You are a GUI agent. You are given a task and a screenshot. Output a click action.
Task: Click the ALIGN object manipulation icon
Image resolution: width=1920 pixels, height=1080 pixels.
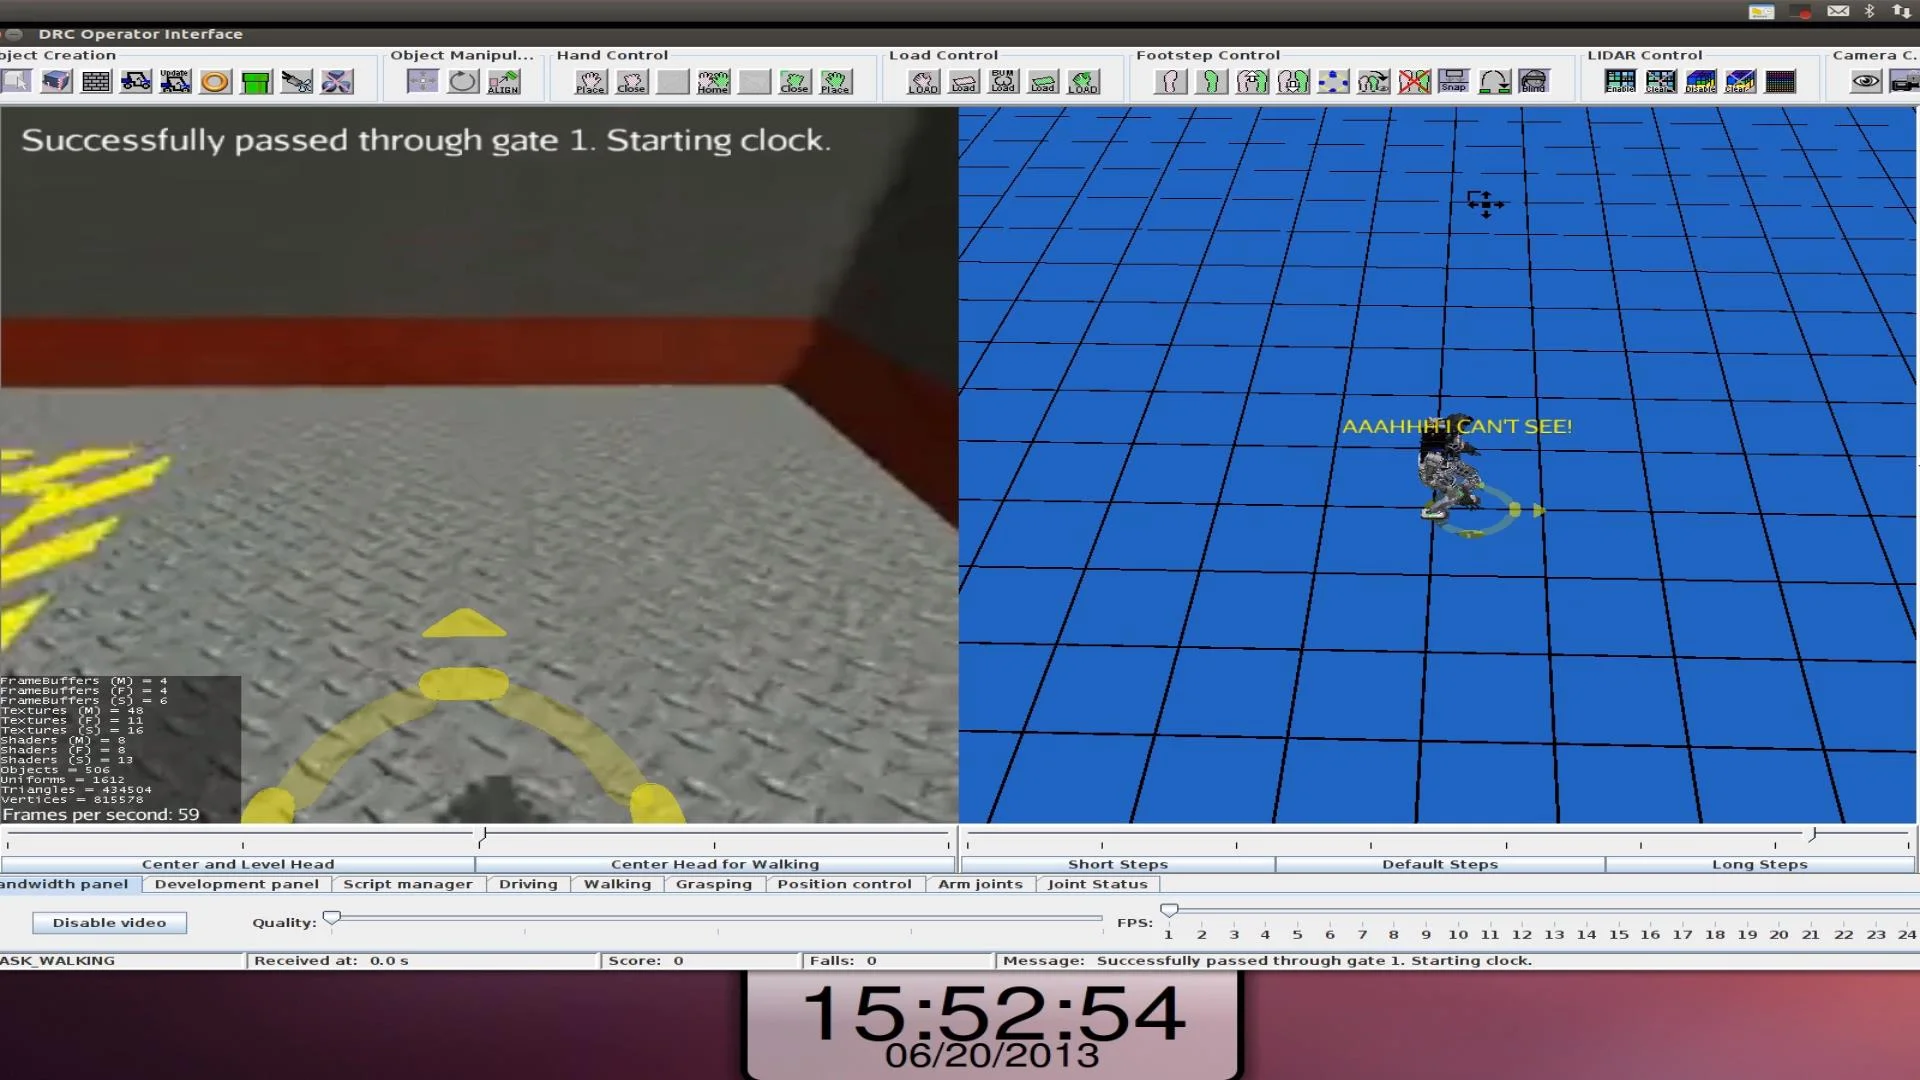504,82
